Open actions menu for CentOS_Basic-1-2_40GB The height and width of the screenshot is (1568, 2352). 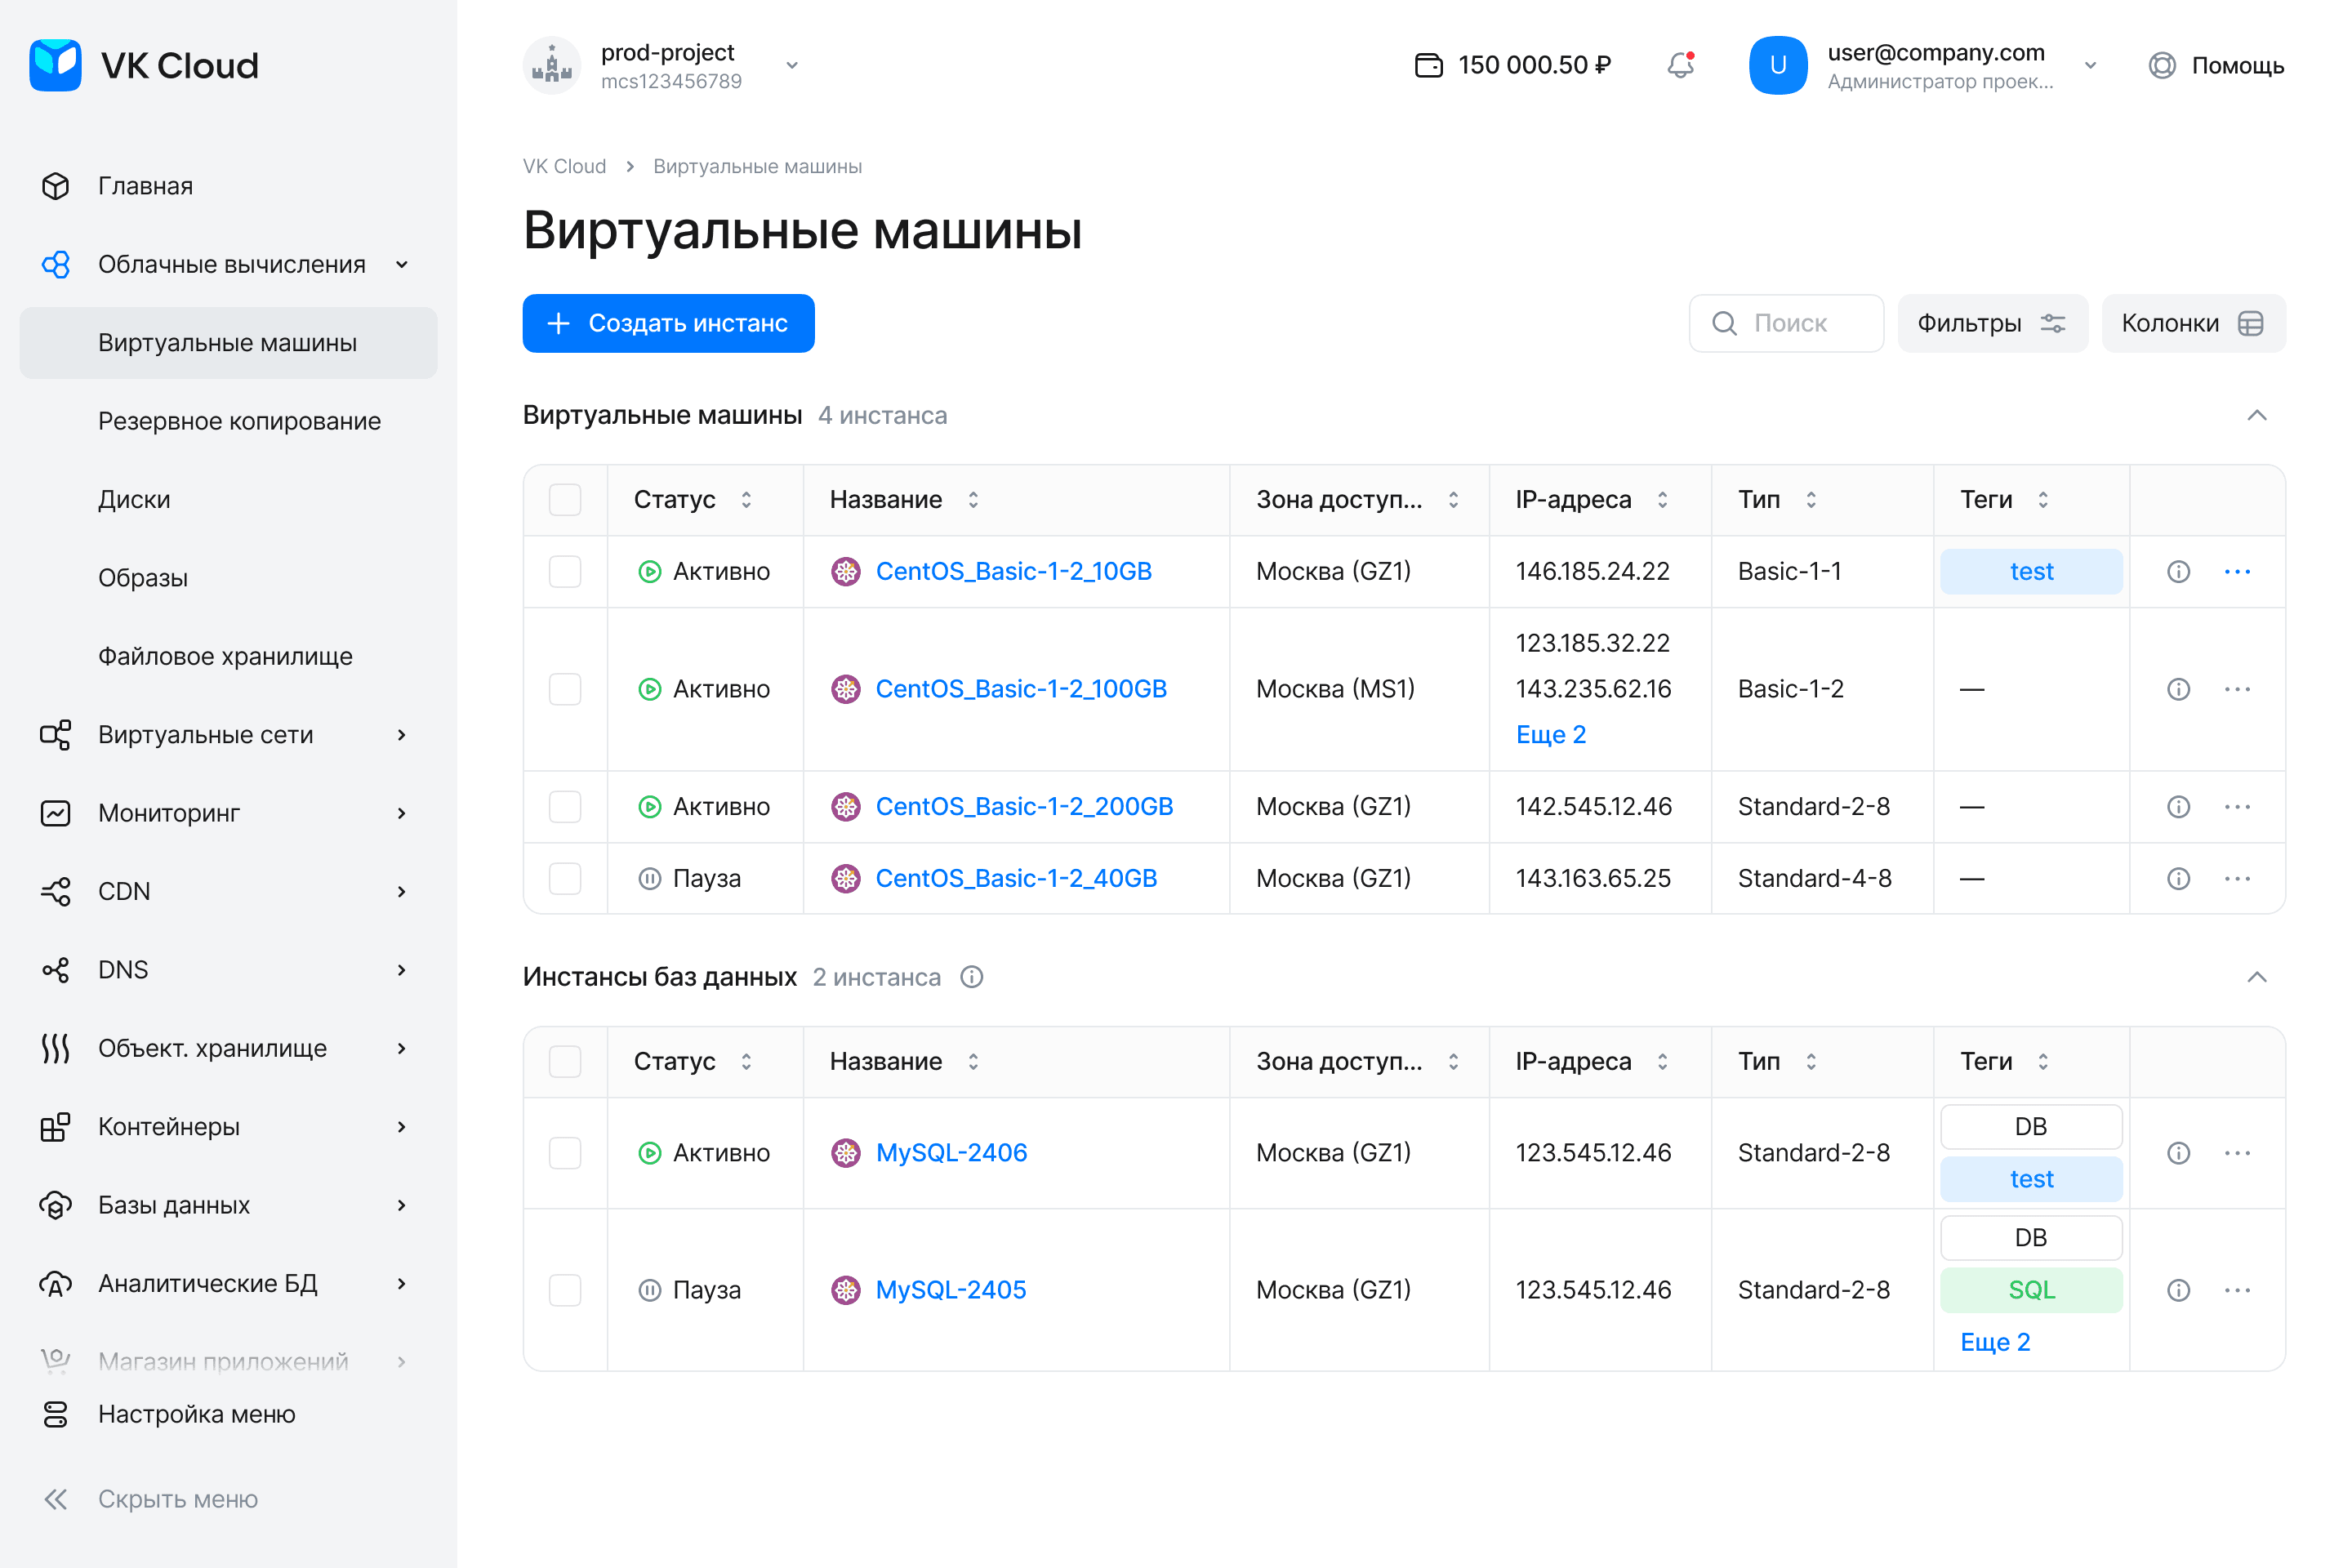[x=2237, y=878]
